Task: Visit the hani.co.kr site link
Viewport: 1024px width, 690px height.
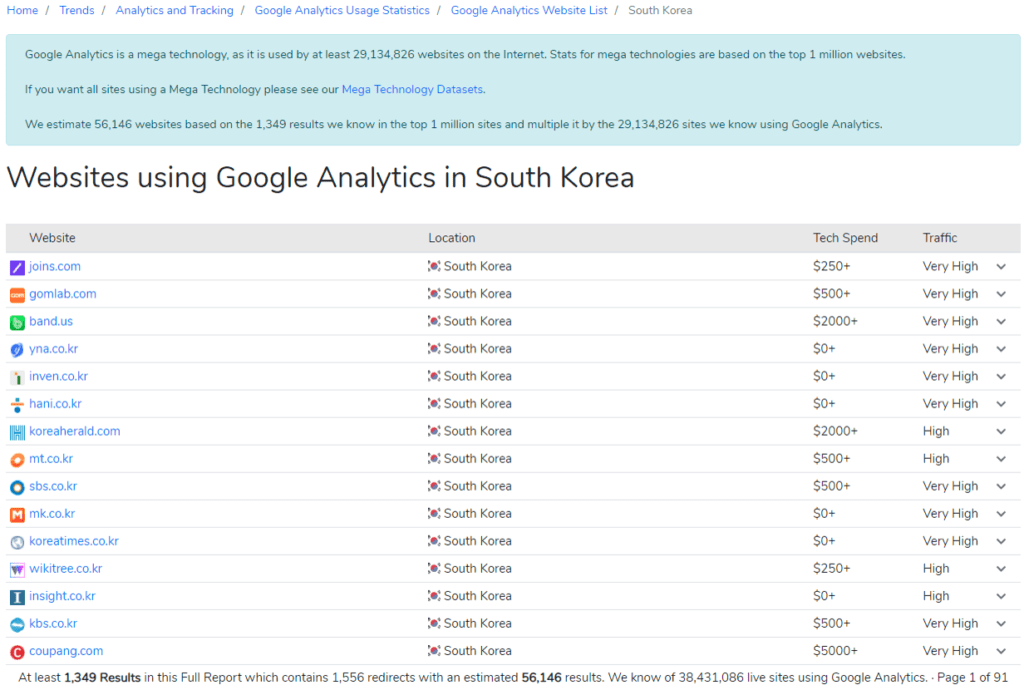Action: (x=55, y=404)
